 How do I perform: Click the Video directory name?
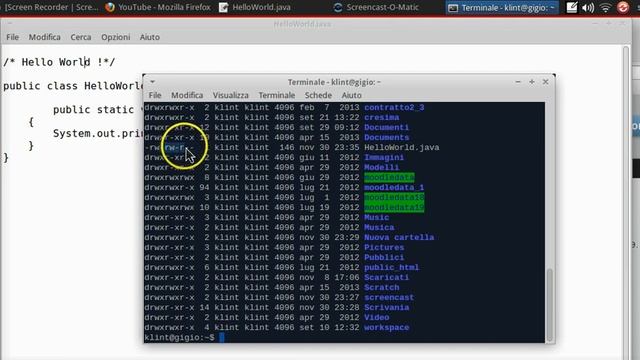point(377,318)
